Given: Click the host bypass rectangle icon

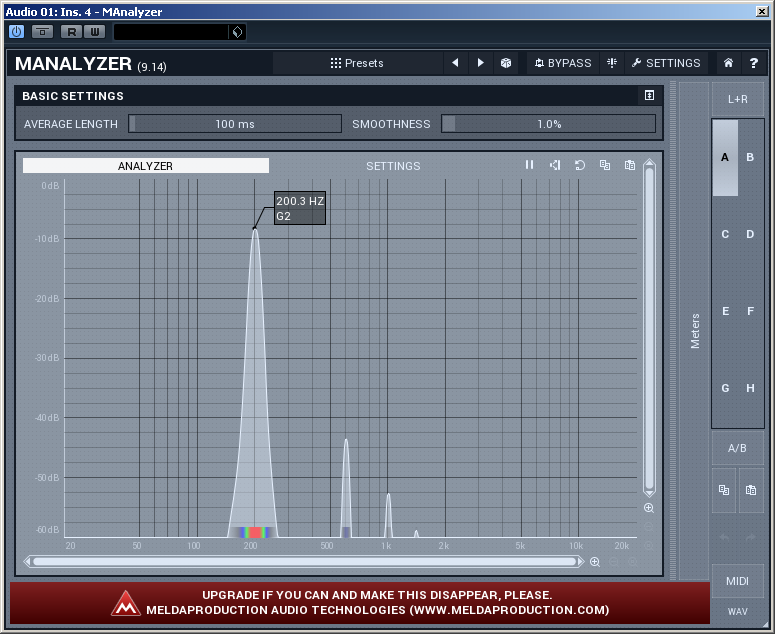Looking at the screenshot, I should click(x=43, y=32).
